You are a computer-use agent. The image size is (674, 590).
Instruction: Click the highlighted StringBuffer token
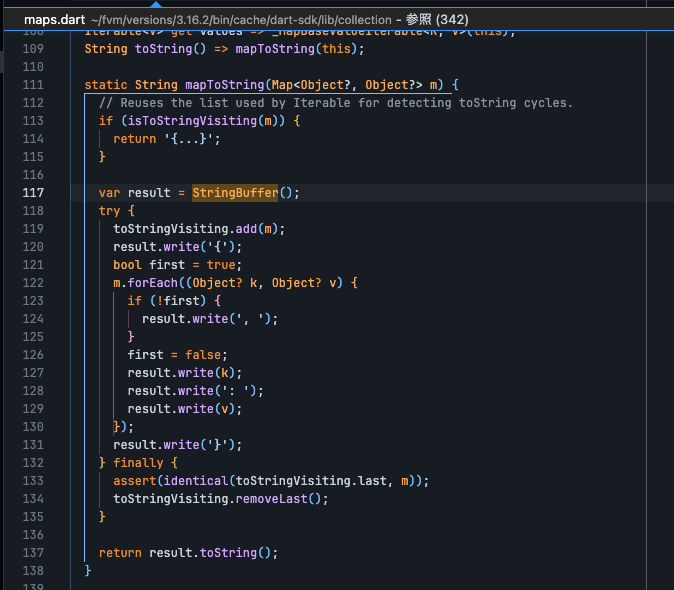(x=235, y=193)
